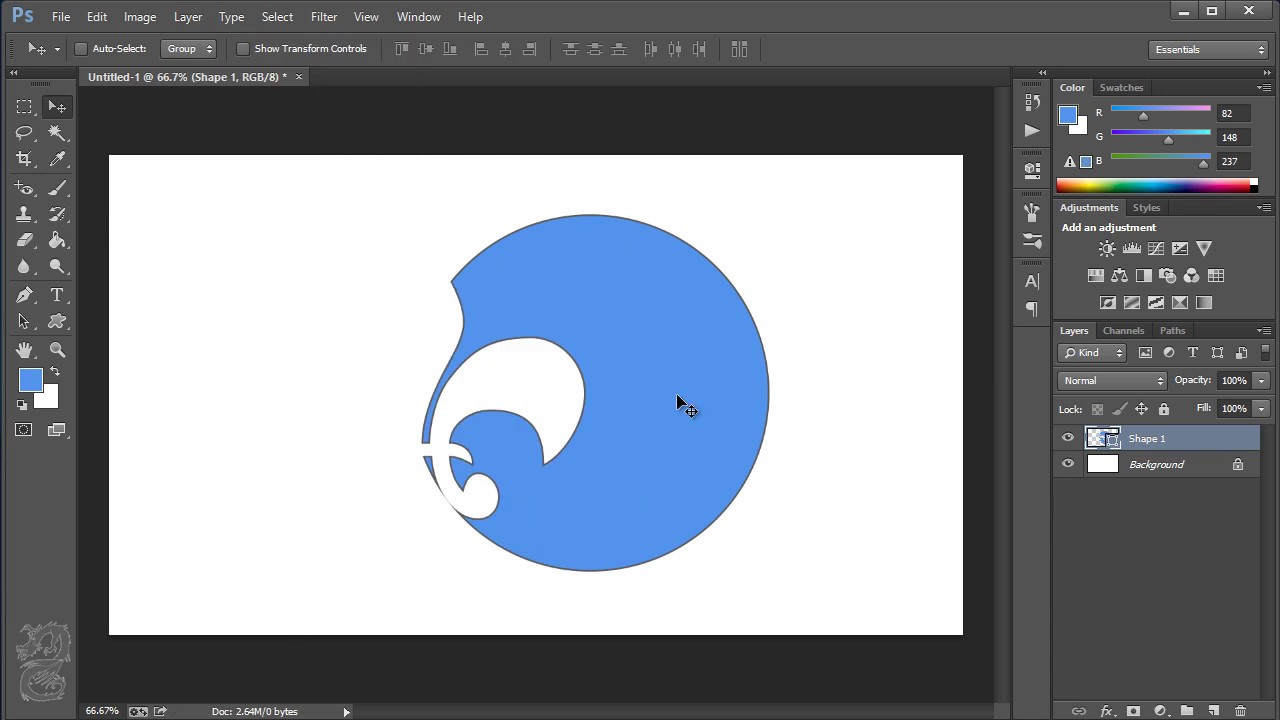Image resolution: width=1280 pixels, height=720 pixels.
Task: Select the Eyedropper tool
Action: pyautogui.click(x=57, y=159)
